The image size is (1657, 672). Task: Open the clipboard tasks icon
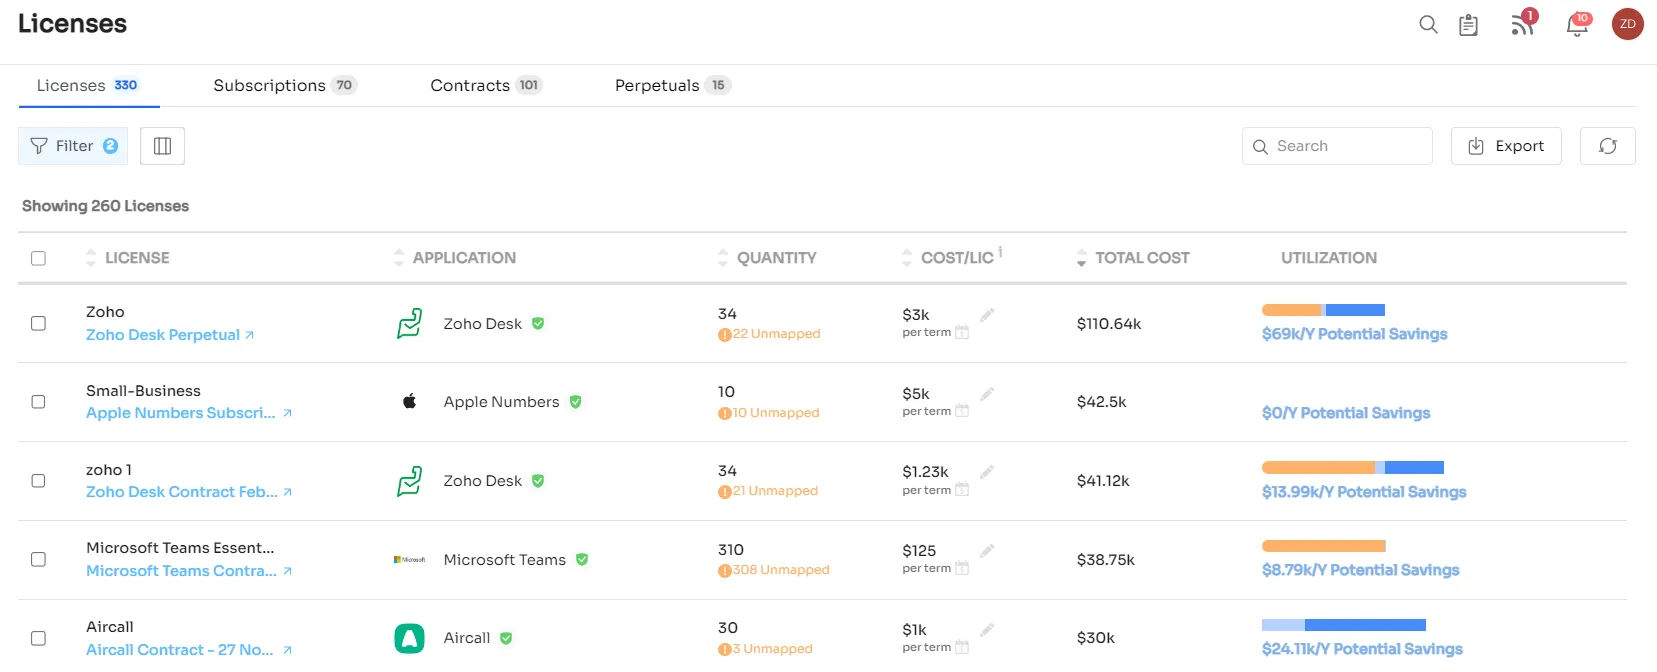1468,25
